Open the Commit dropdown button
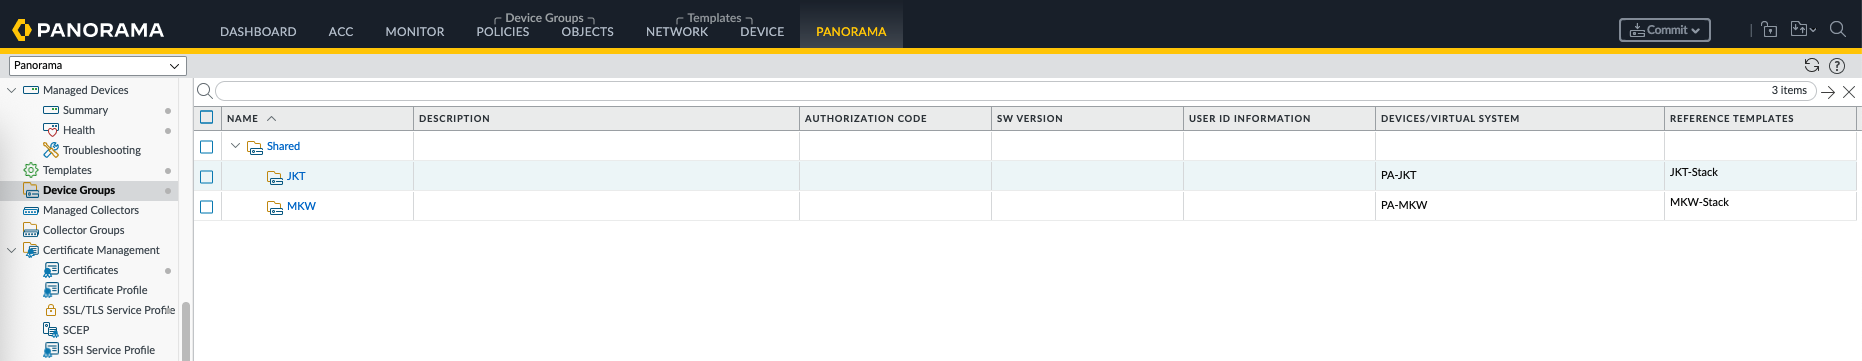This screenshot has width=1862, height=361. coord(1665,30)
